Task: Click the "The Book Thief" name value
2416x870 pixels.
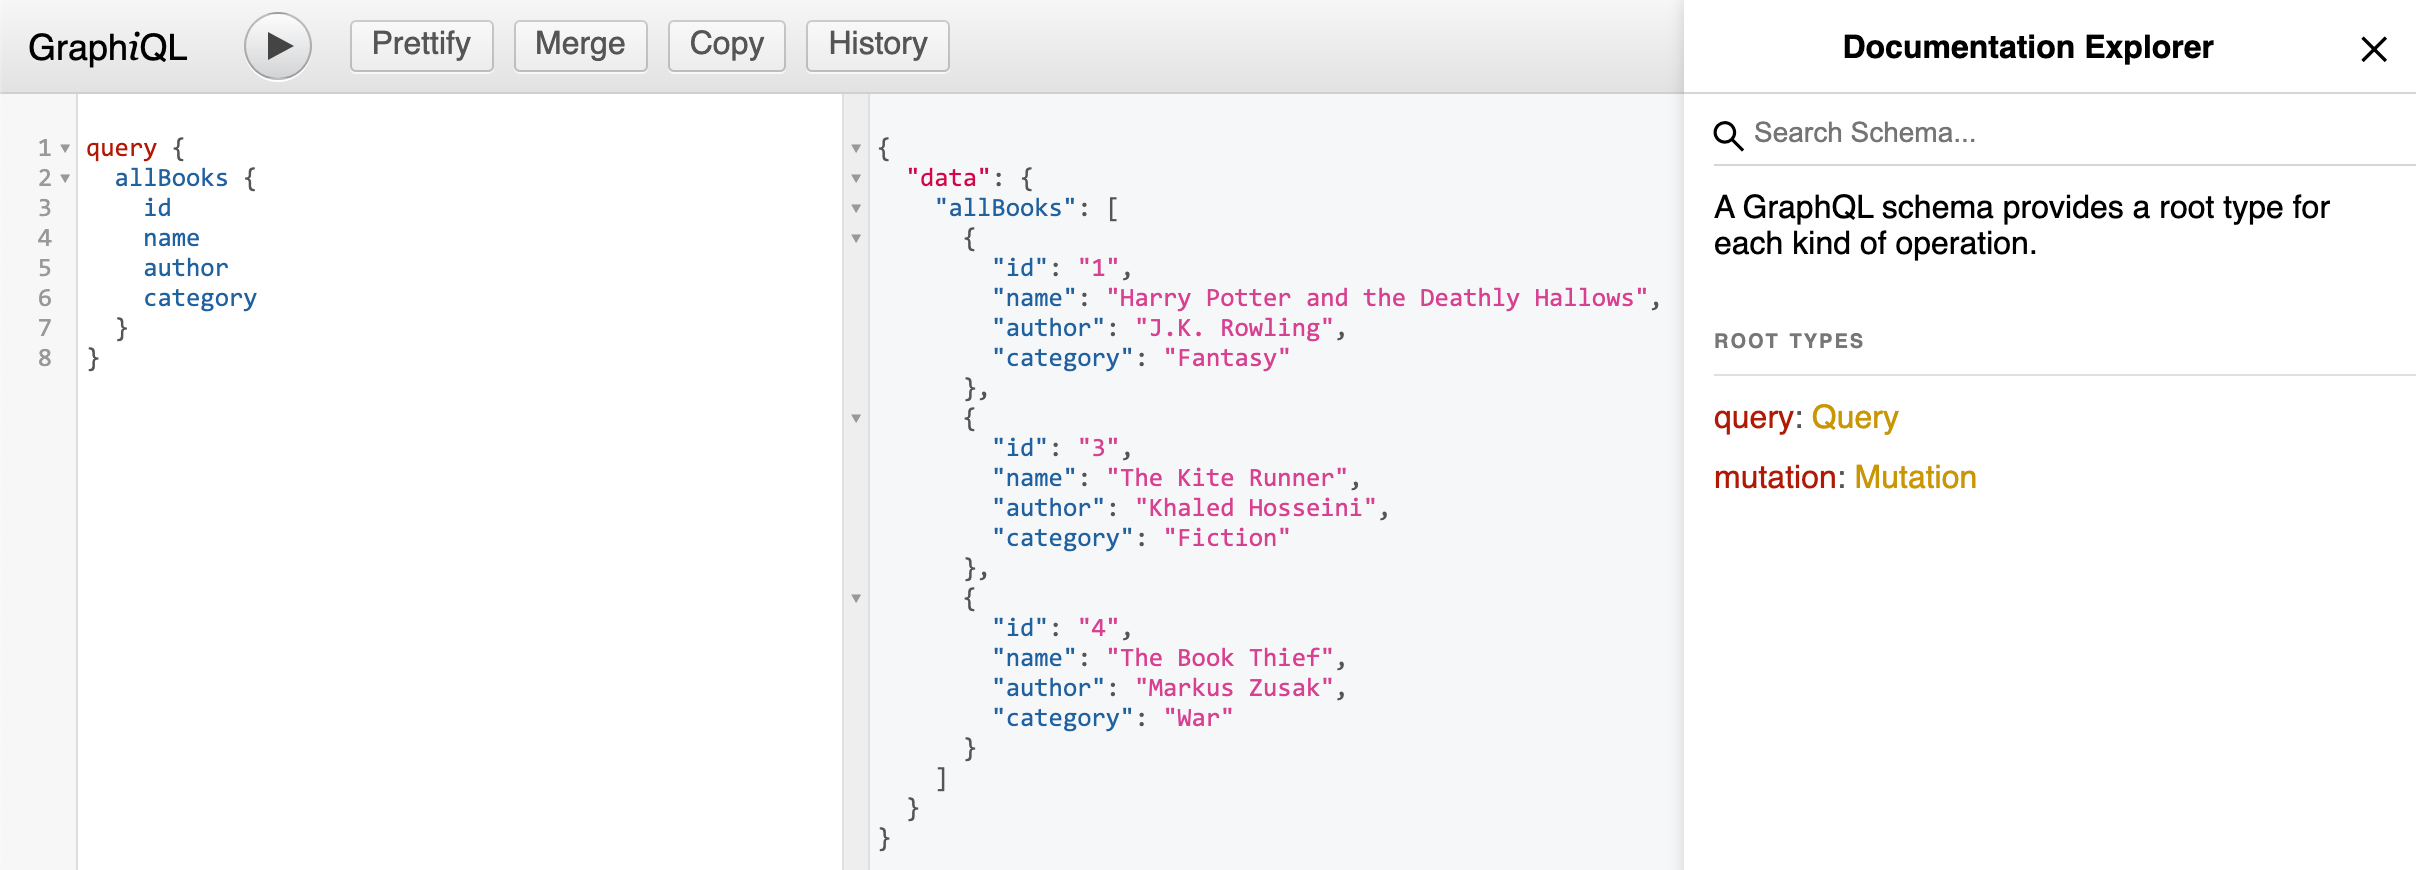Action: click(1220, 658)
